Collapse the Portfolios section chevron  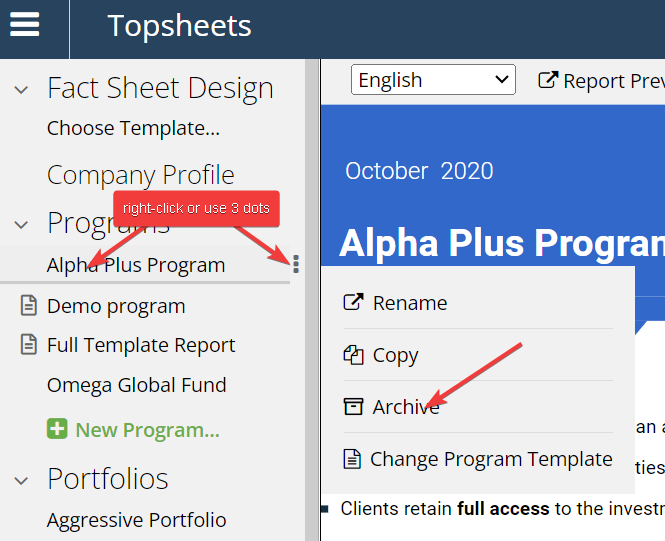coord(21,480)
